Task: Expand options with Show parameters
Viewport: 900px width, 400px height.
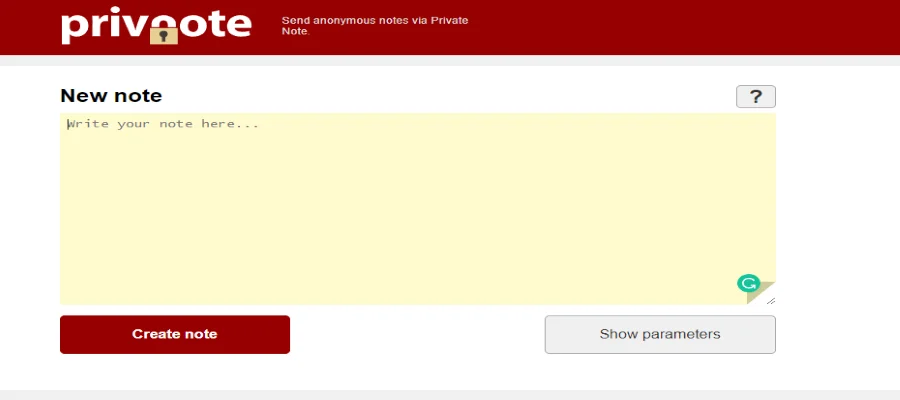Action: click(660, 334)
